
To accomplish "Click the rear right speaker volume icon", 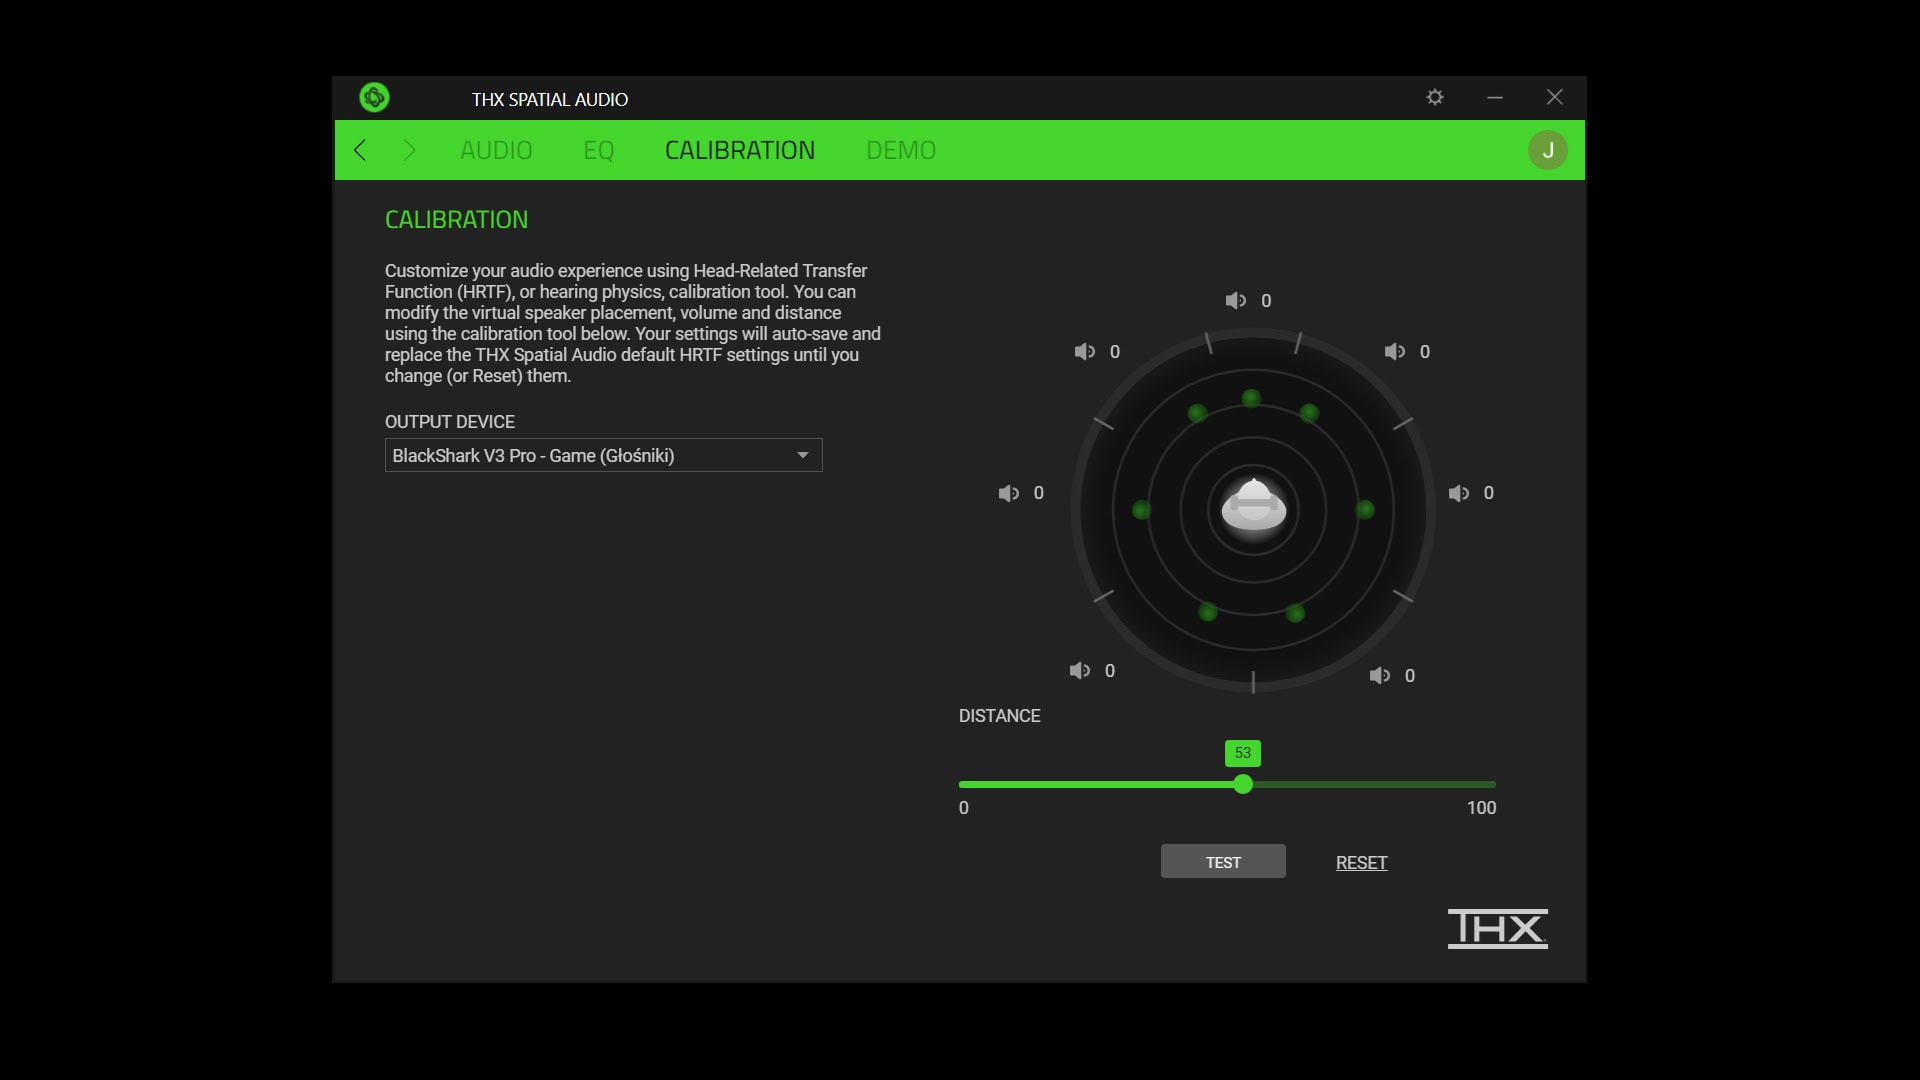I will click(x=1380, y=675).
